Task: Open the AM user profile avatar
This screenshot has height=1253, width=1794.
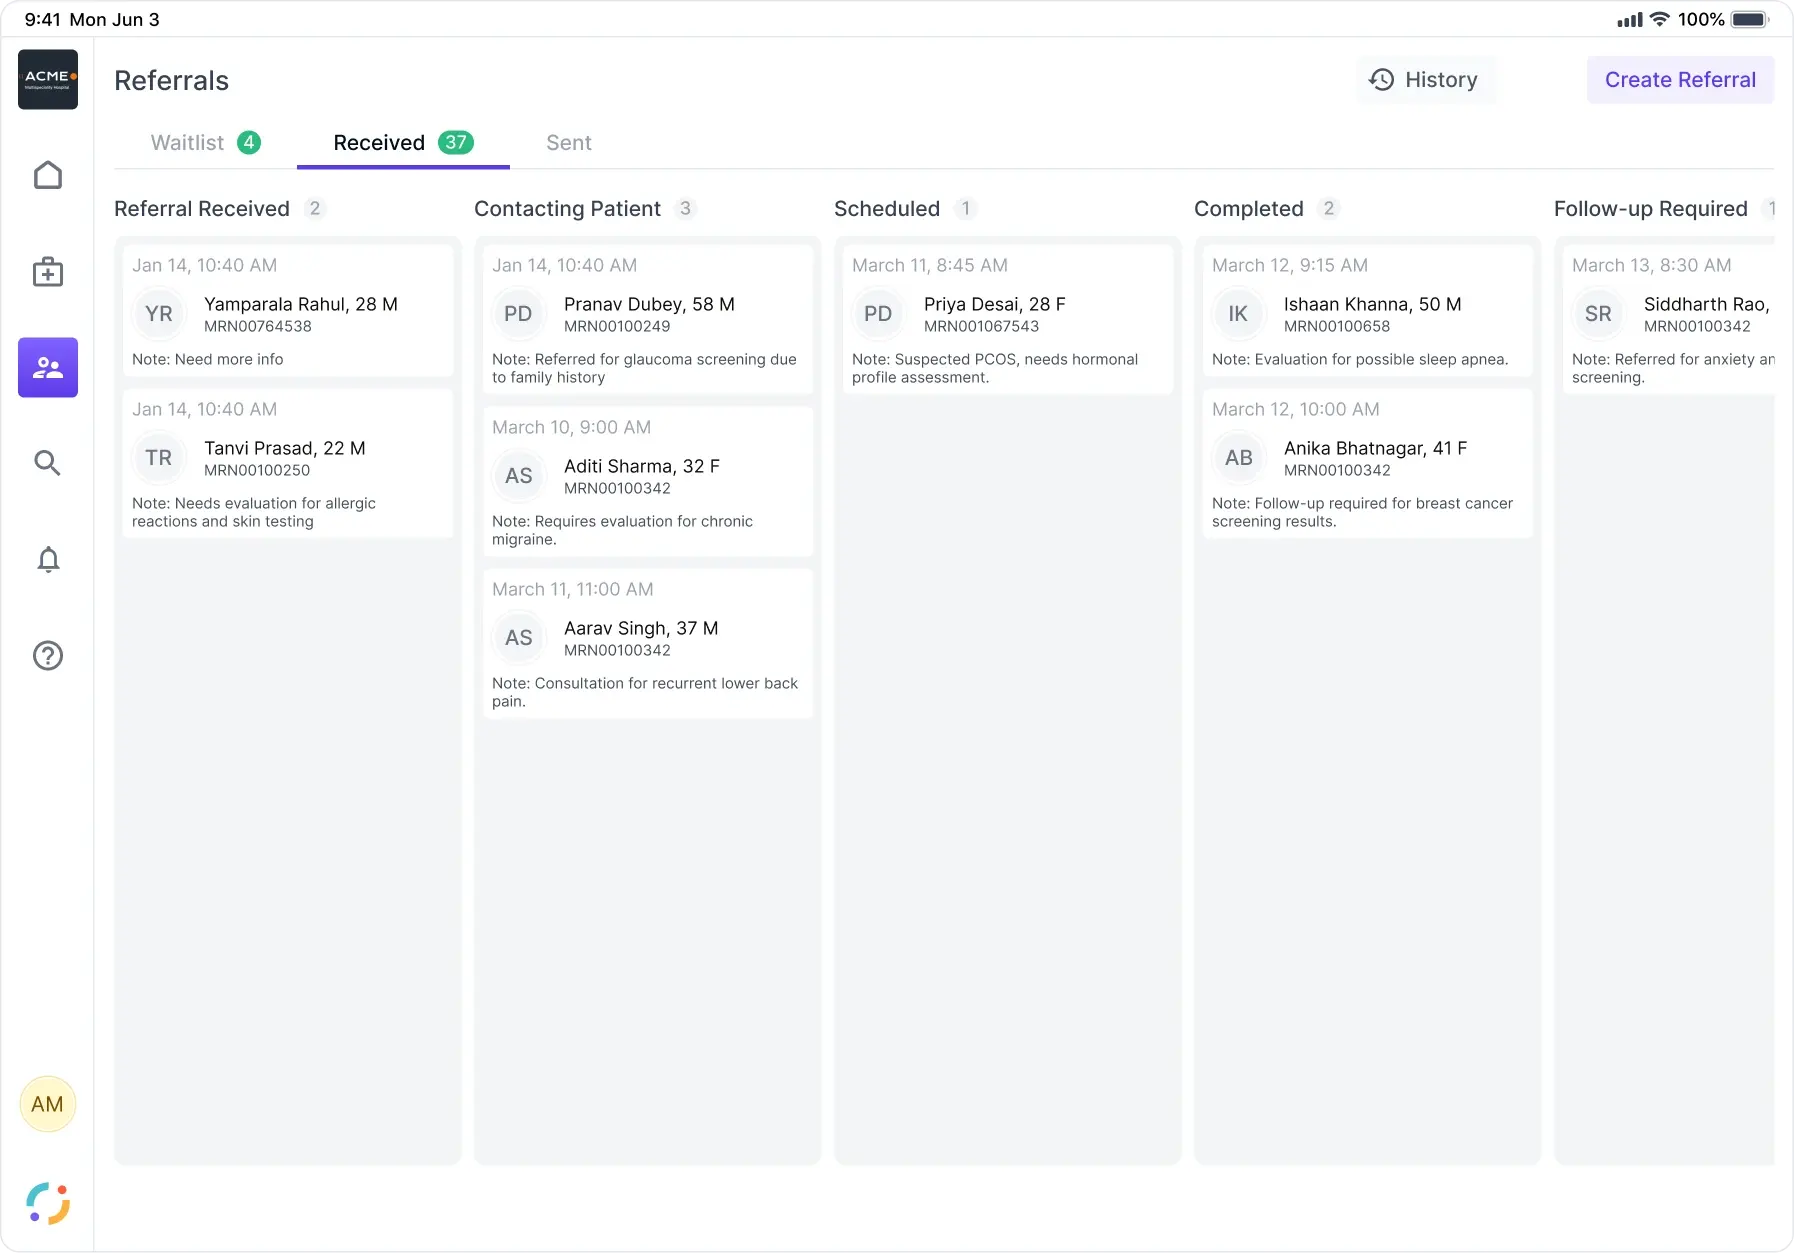Action: click(x=48, y=1104)
